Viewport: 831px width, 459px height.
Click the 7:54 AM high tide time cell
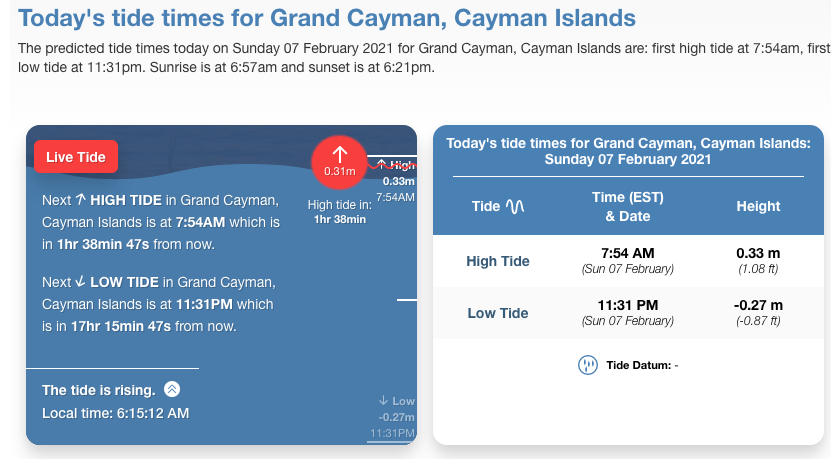627,253
